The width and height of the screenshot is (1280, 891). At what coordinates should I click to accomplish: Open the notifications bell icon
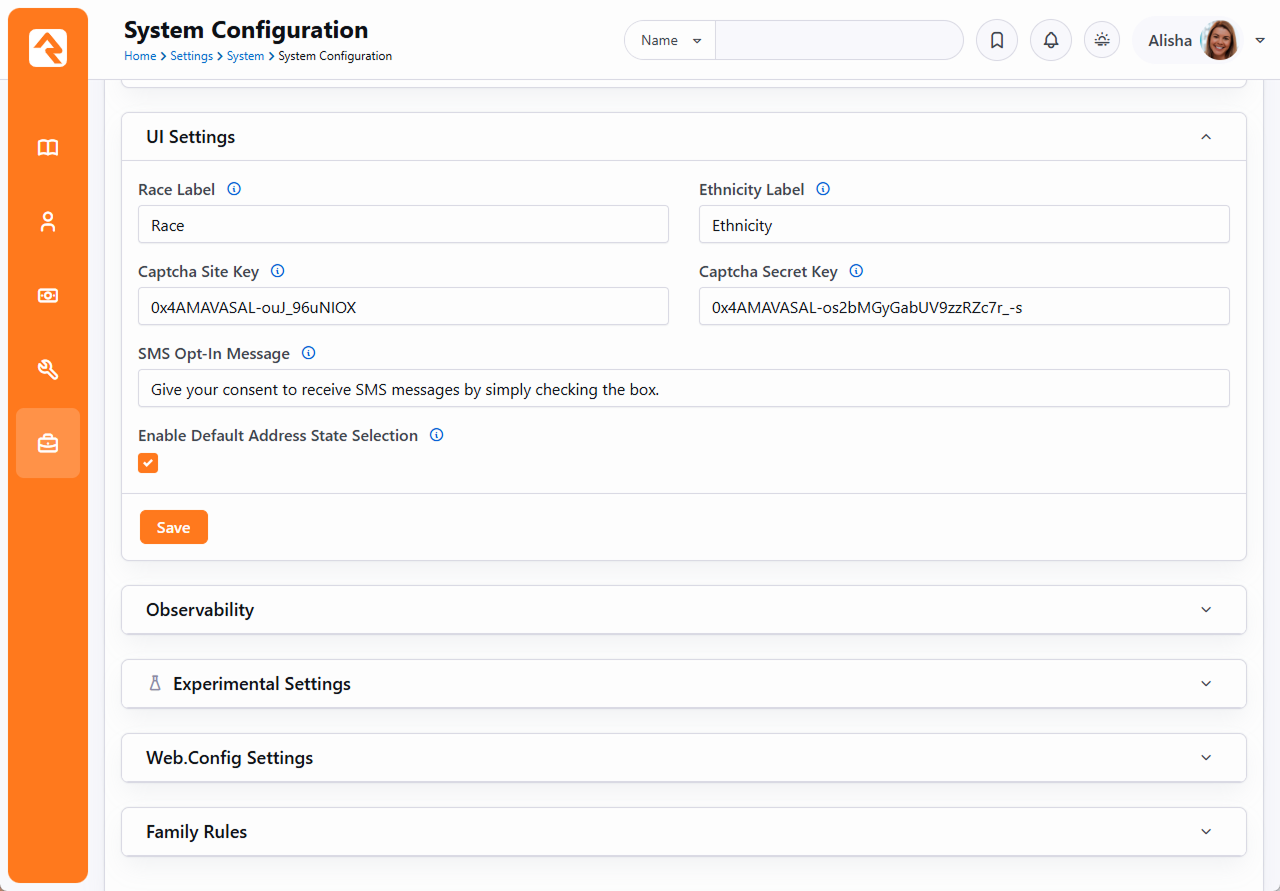1050,41
